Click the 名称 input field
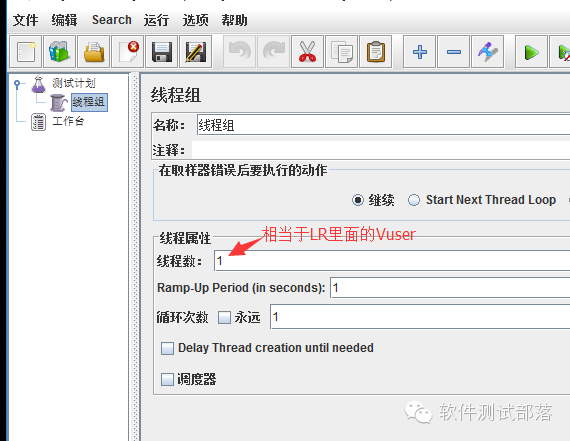This screenshot has width=570, height=441. point(383,125)
